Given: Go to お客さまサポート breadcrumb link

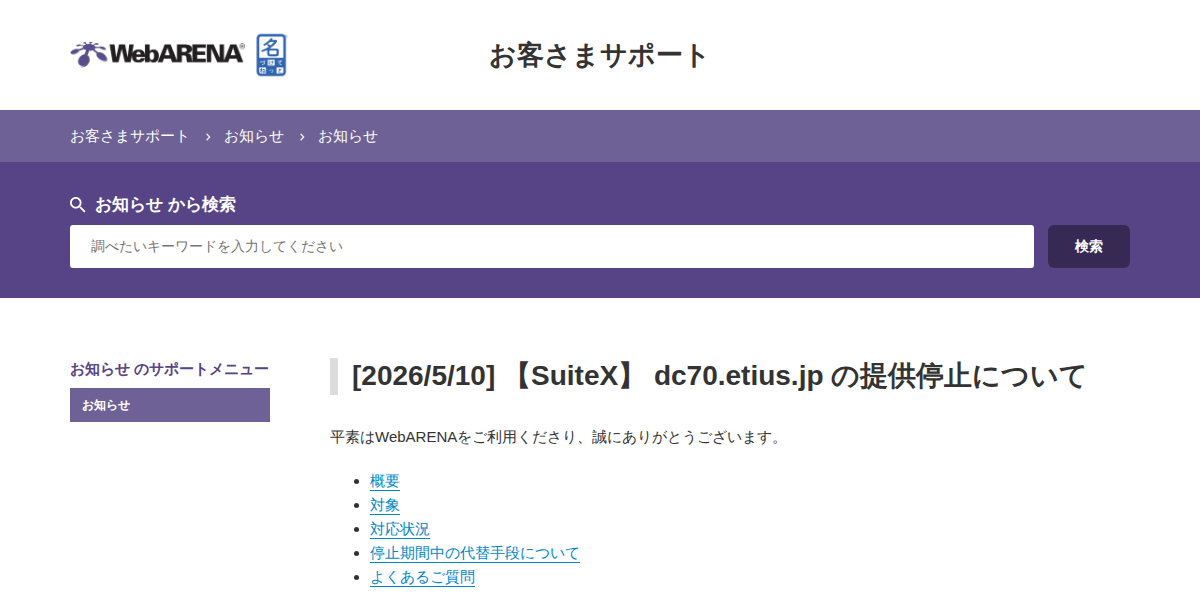Looking at the screenshot, I should 129,136.
